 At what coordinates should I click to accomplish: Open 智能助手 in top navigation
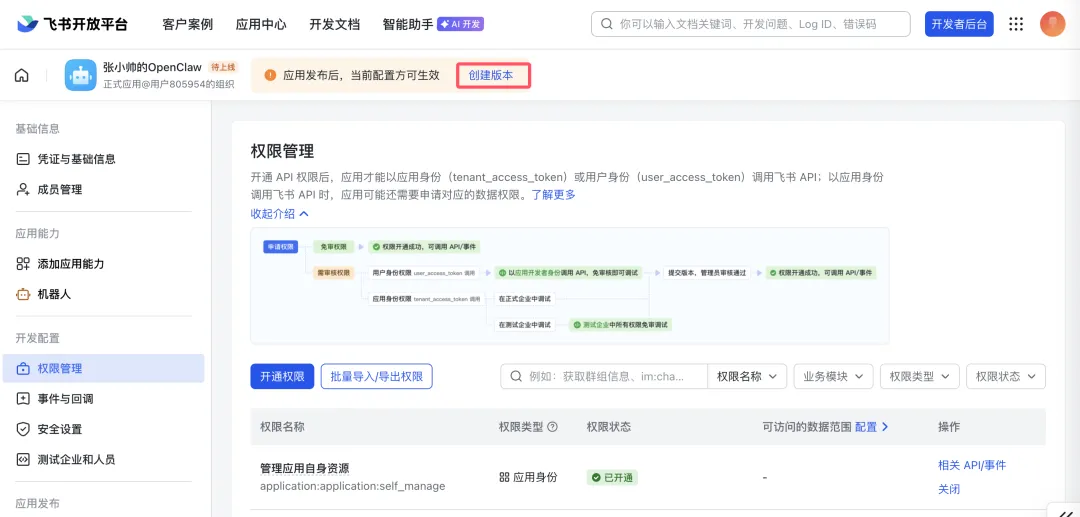(x=408, y=24)
